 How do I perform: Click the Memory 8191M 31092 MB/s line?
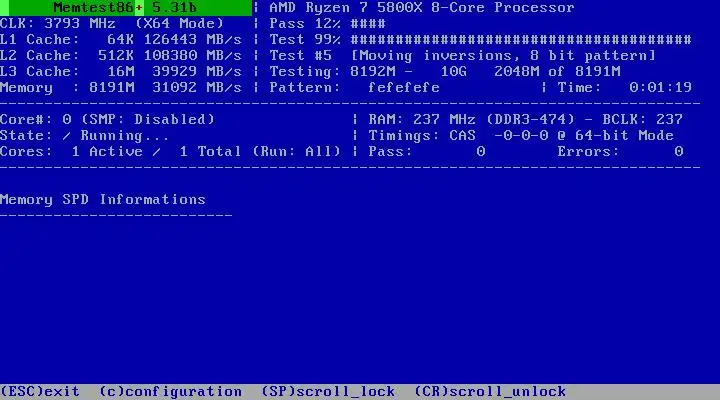[121, 87]
